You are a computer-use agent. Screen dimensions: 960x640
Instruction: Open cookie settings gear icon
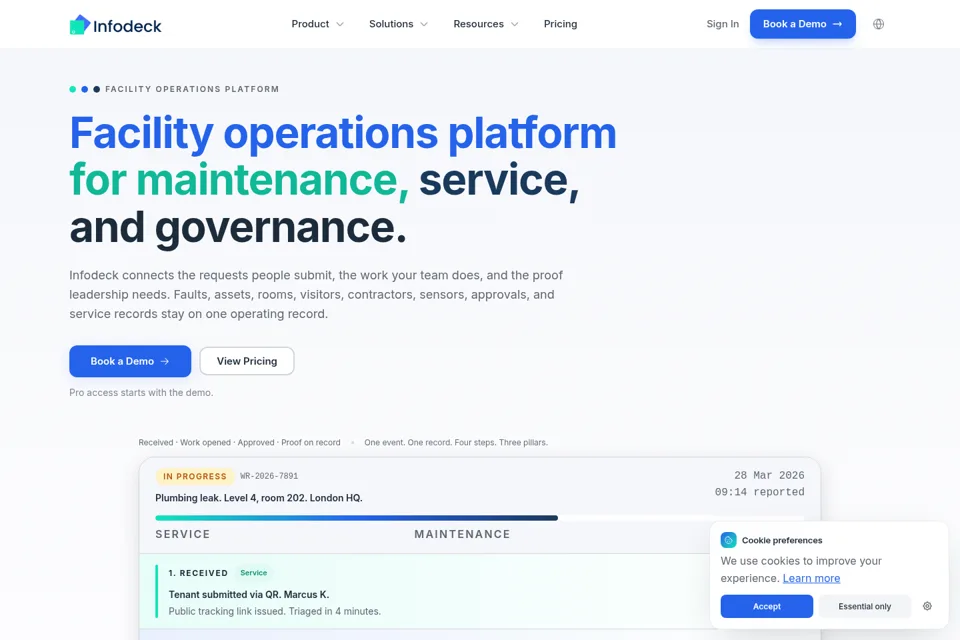click(x=927, y=606)
